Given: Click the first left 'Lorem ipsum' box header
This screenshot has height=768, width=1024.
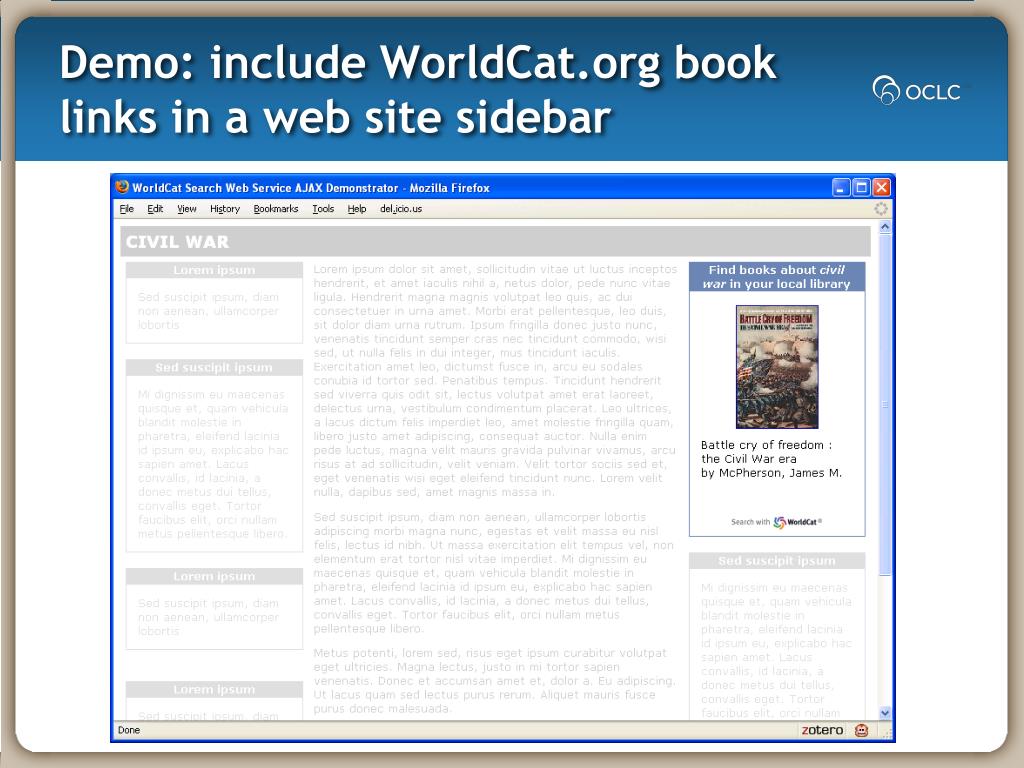Looking at the screenshot, I should point(214,270).
